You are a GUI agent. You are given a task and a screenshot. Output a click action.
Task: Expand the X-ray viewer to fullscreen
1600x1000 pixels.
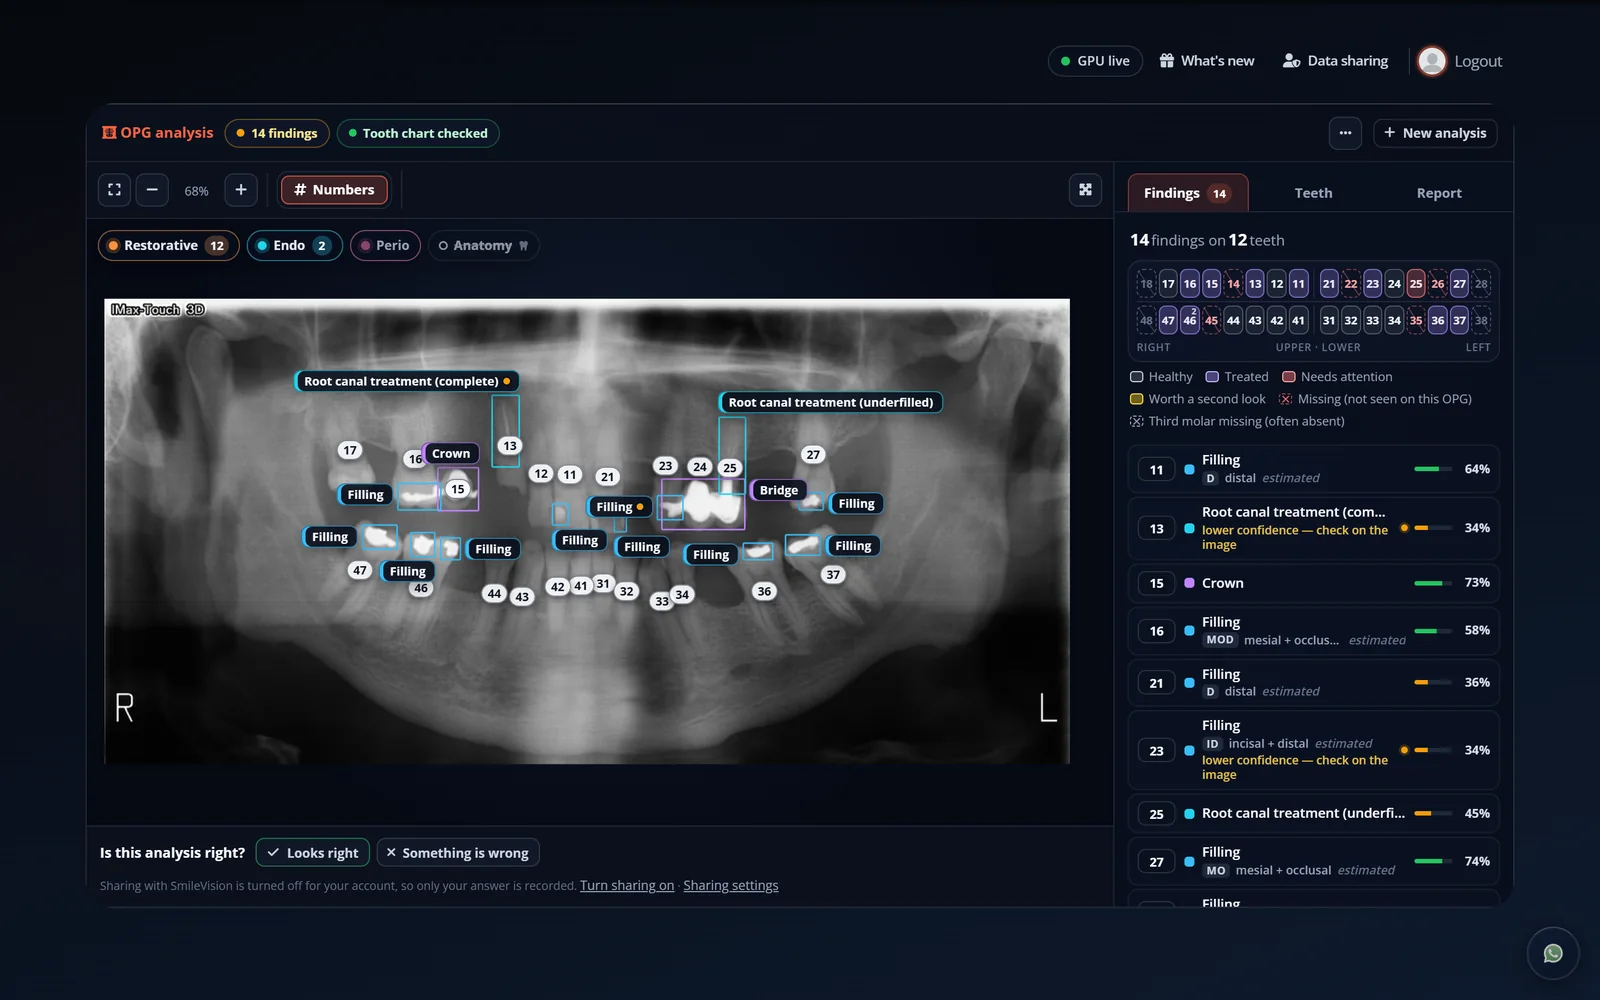pos(1085,190)
